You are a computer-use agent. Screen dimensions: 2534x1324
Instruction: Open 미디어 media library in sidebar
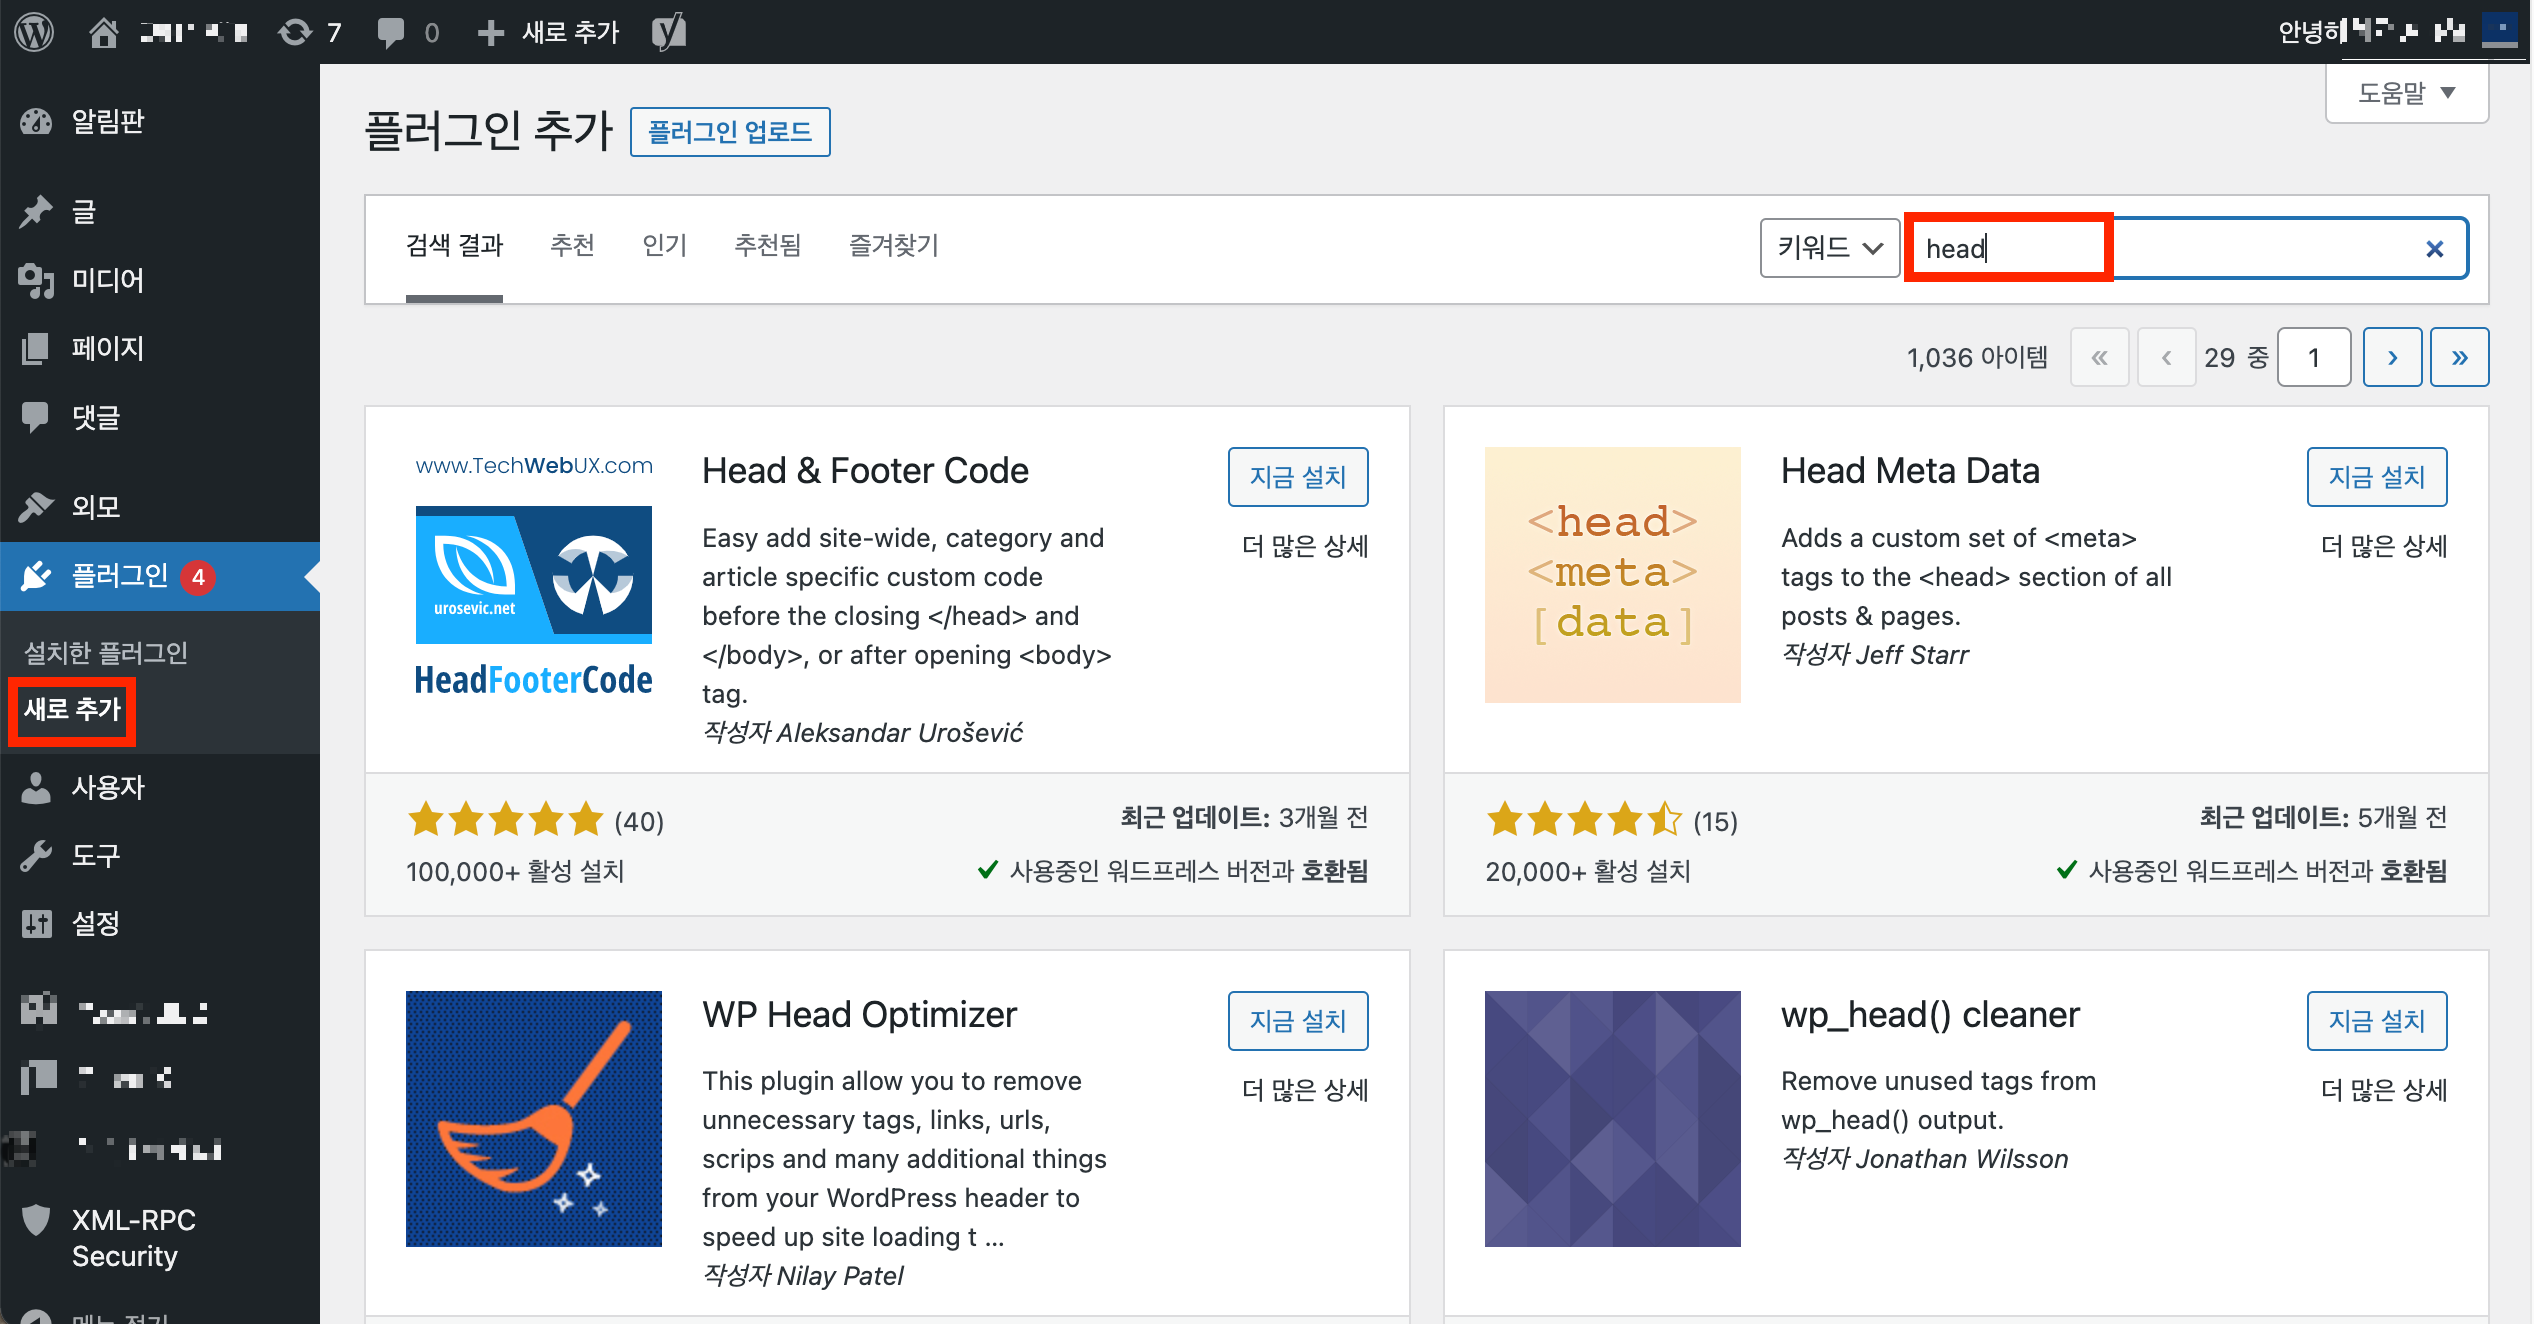(x=107, y=280)
